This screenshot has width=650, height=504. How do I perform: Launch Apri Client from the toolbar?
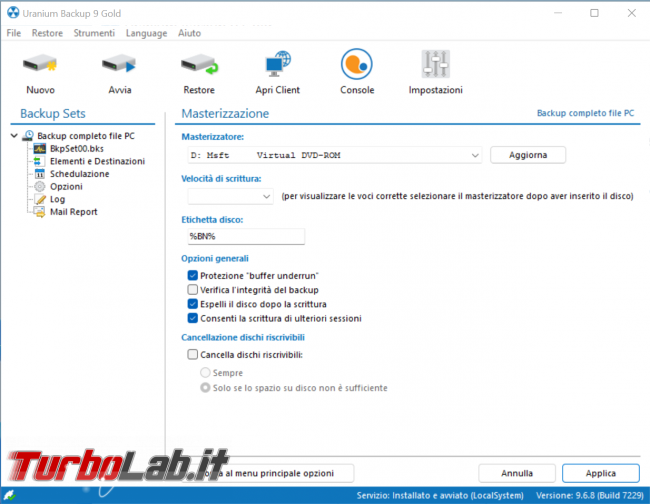coord(278,64)
